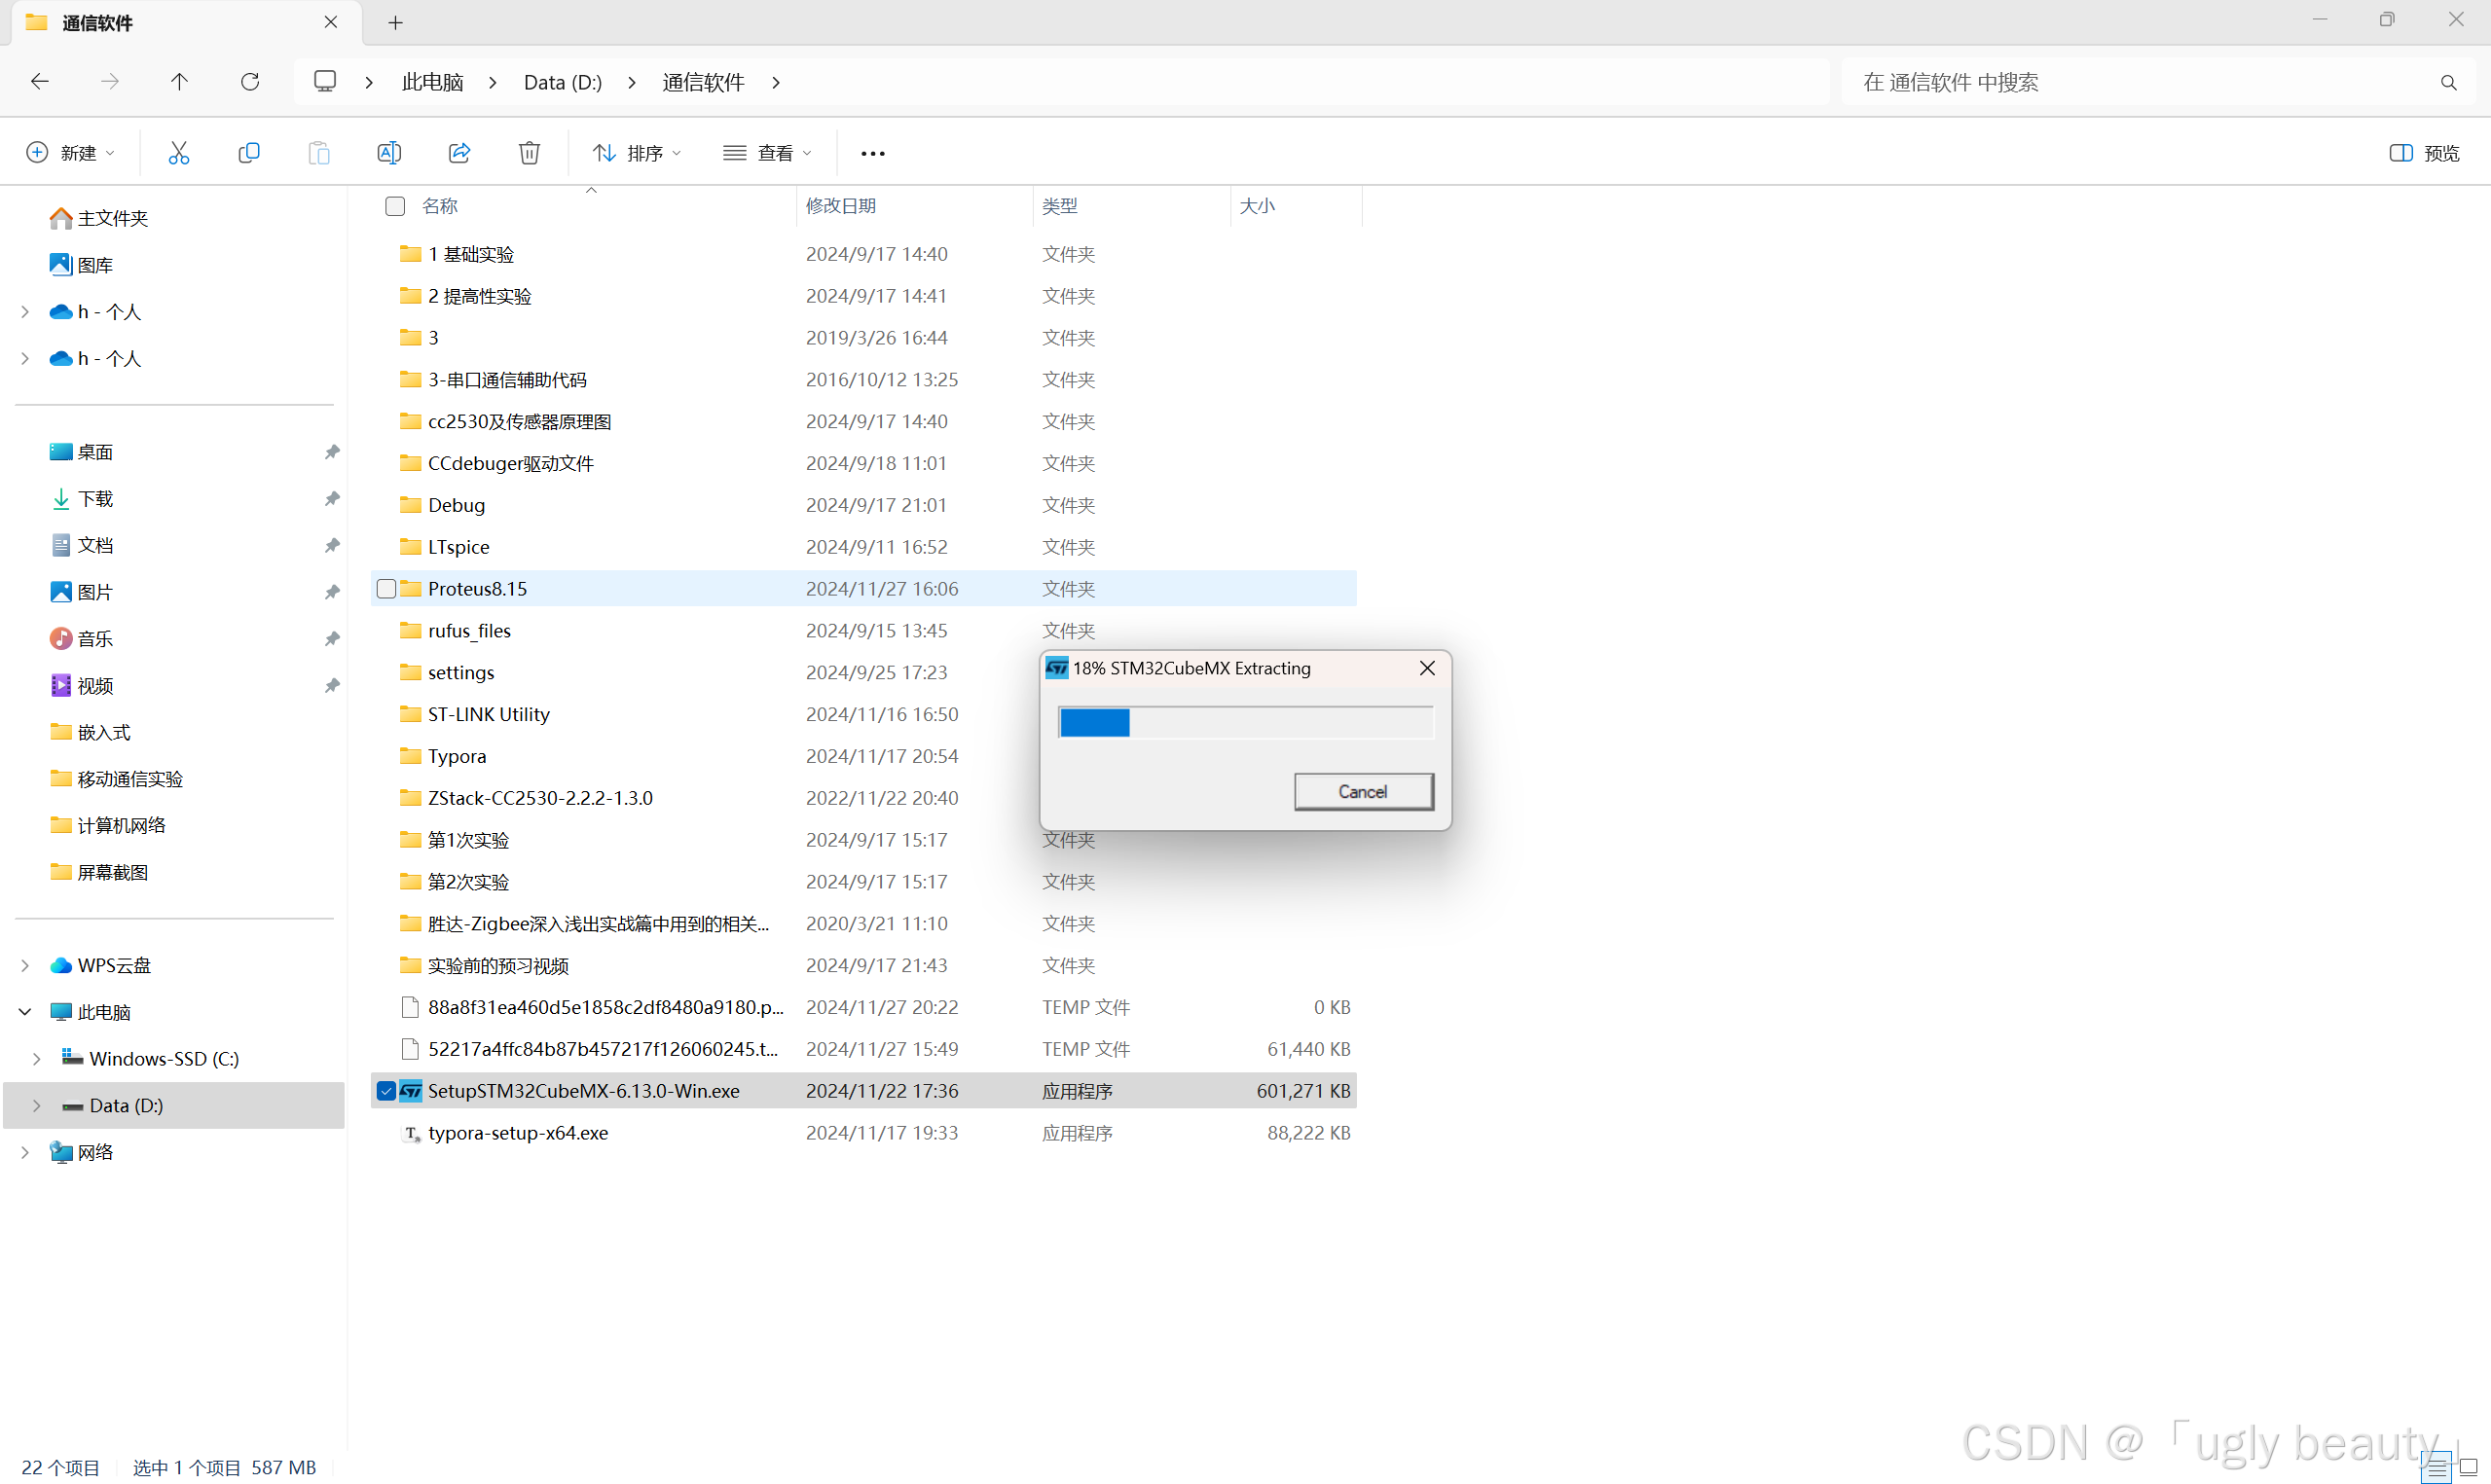Open the 查看 view menu
Viewport: 2491px width, 1484px height.
click(x=767, y=153)
